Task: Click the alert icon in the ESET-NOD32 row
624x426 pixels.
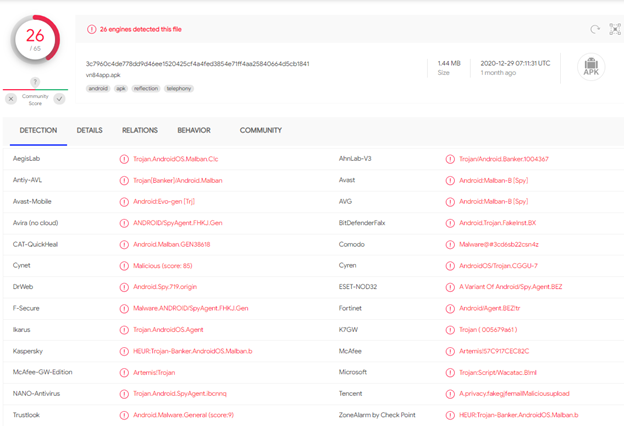Action: click(x=450, y=287)
